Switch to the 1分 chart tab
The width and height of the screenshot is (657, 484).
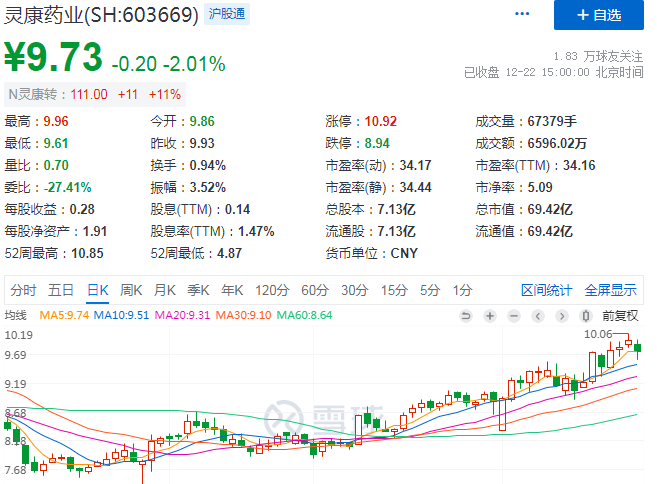pos(462,290)
